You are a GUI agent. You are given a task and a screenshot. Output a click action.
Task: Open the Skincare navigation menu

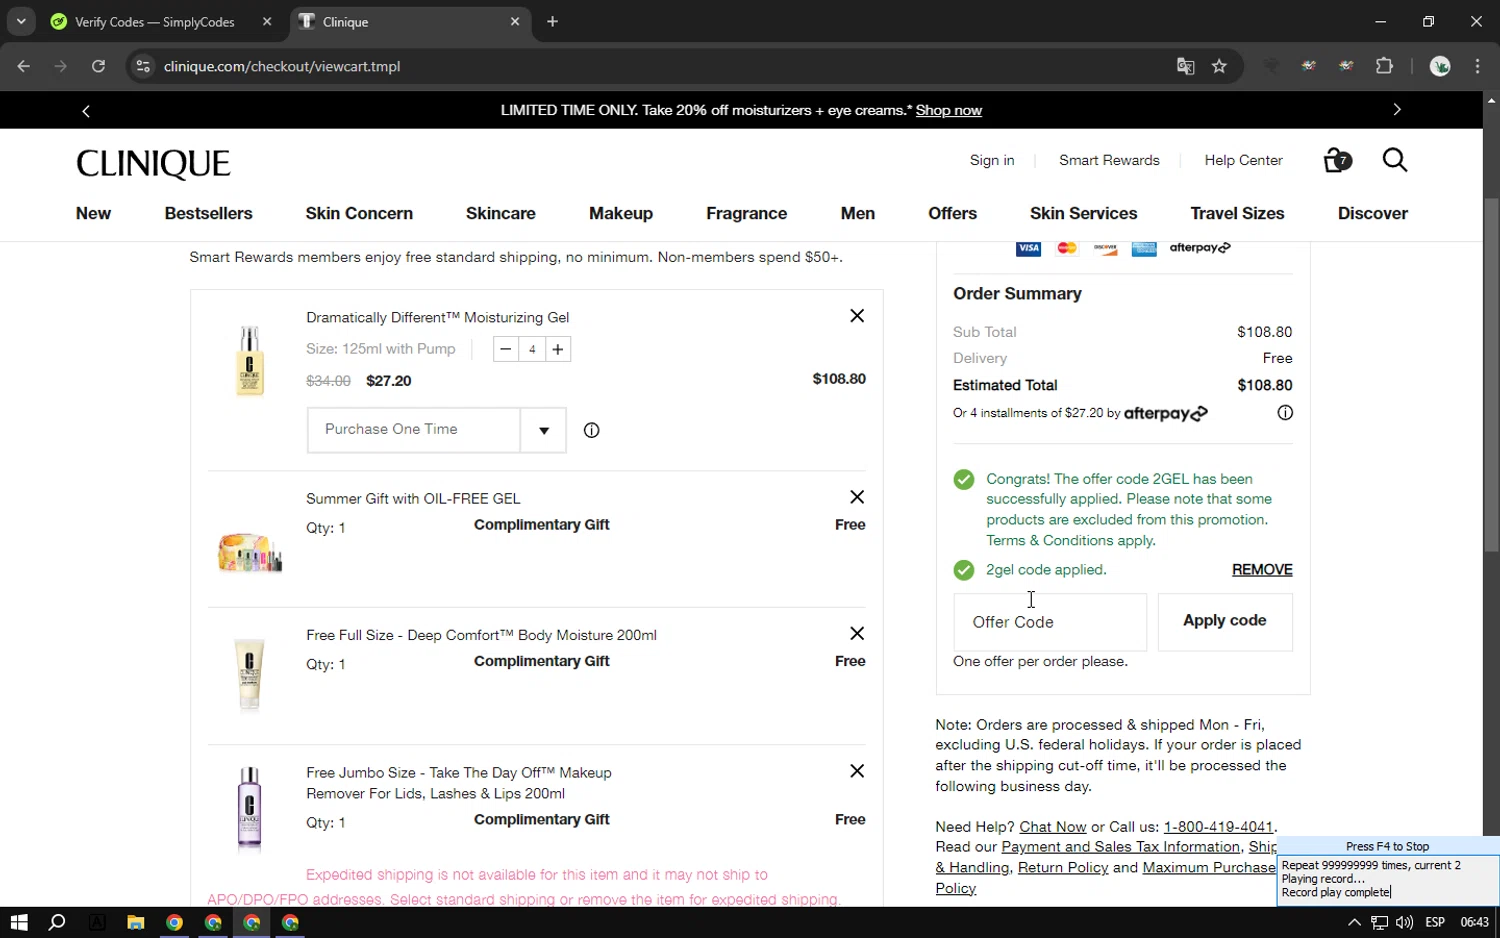(x=500, y=213)
